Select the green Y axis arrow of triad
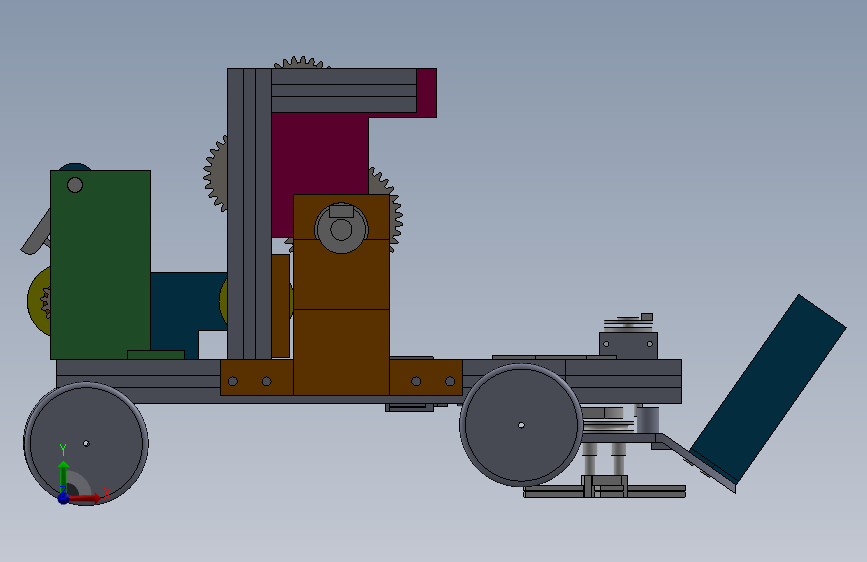Screen dimensions: 867x562 [64, 473]
